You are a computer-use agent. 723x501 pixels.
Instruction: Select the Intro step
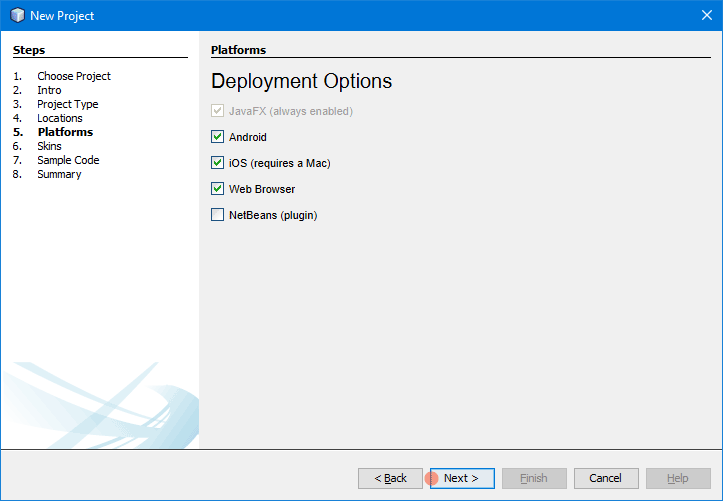pos(49,90)
